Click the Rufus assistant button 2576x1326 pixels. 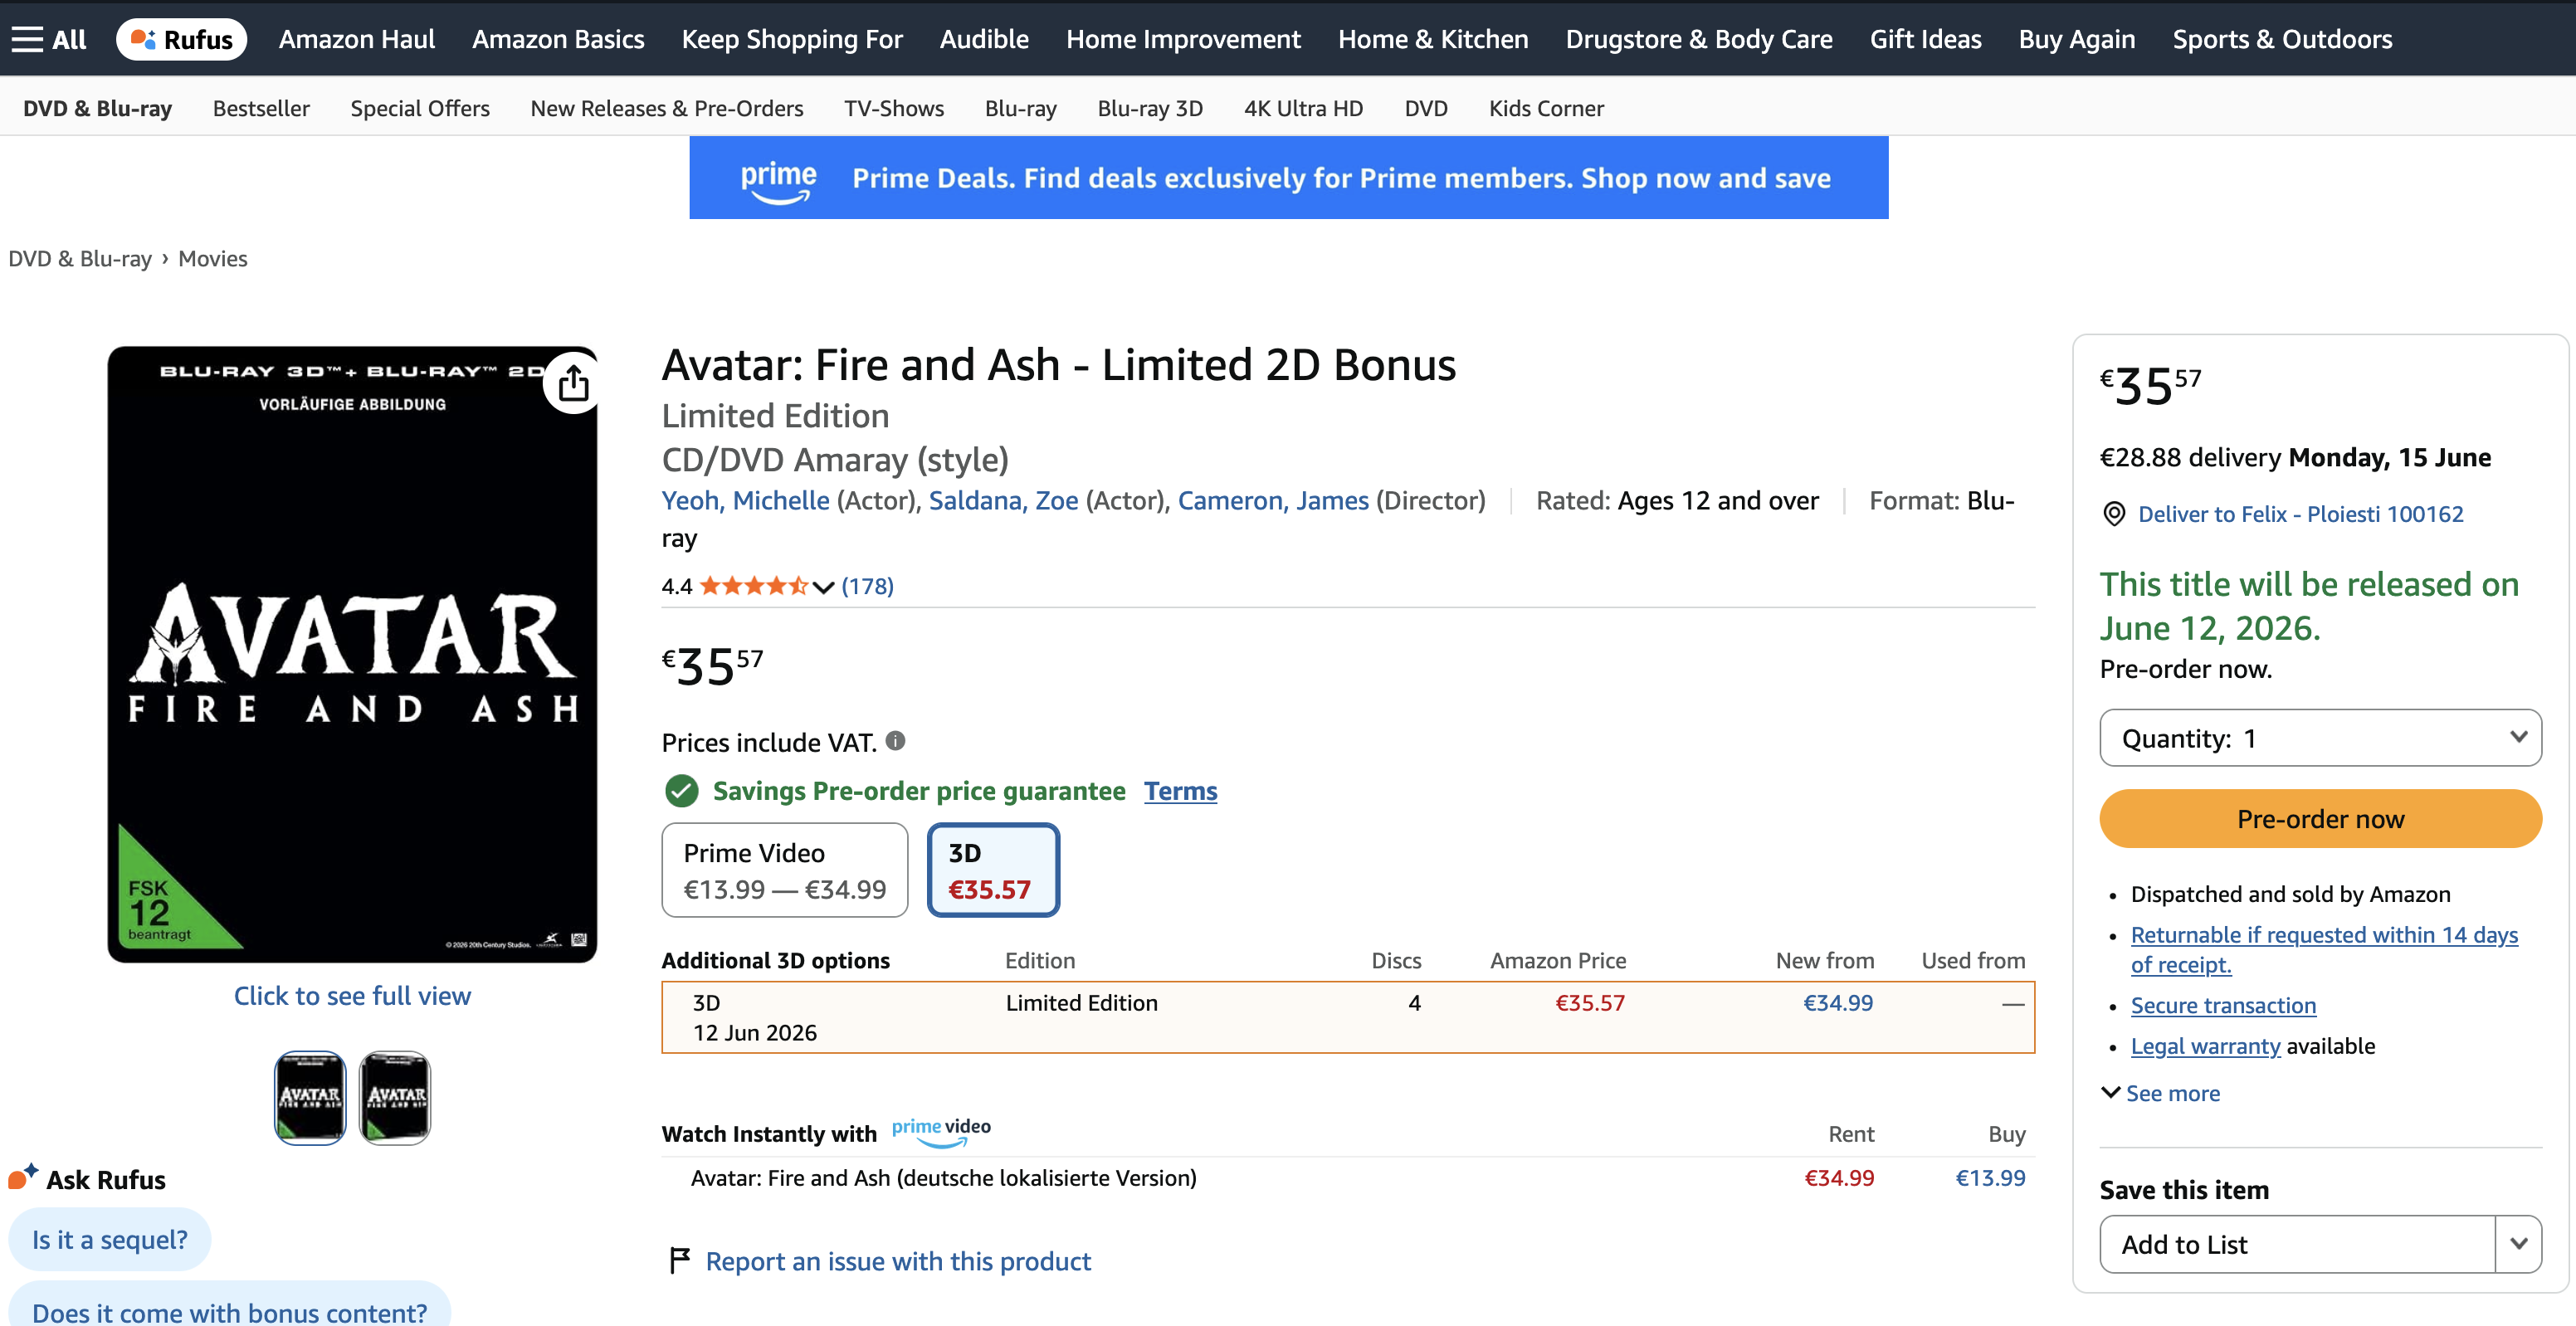pos(181,39)
